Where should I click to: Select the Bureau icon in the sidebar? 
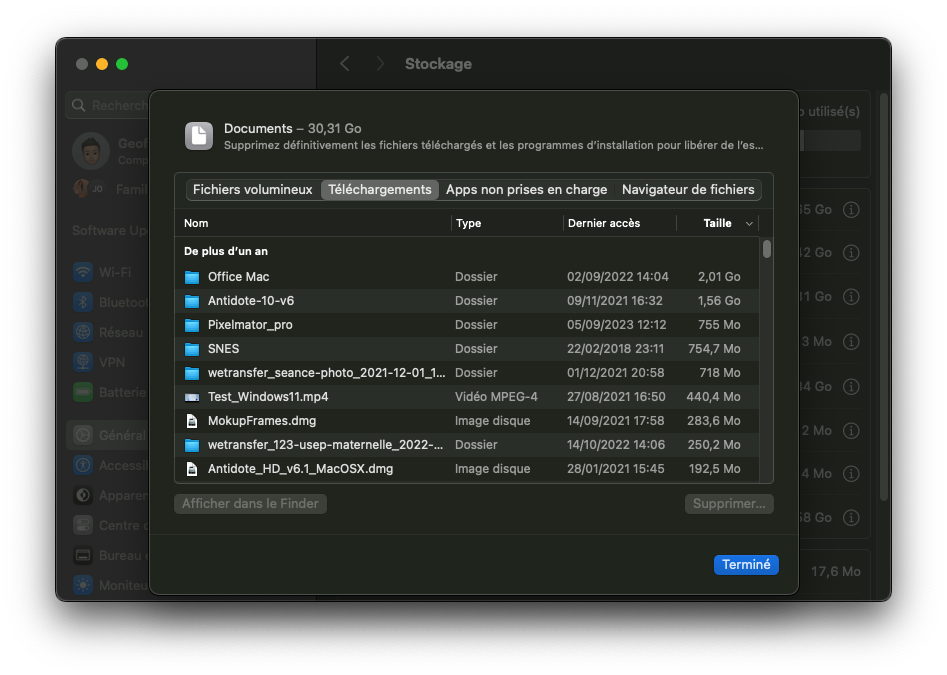[x=83, y=555]
